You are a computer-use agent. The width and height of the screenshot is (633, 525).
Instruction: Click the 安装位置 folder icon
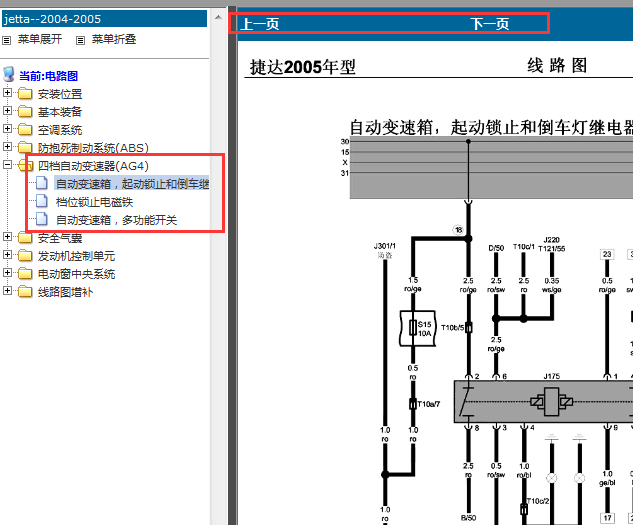tap(25, 94)
